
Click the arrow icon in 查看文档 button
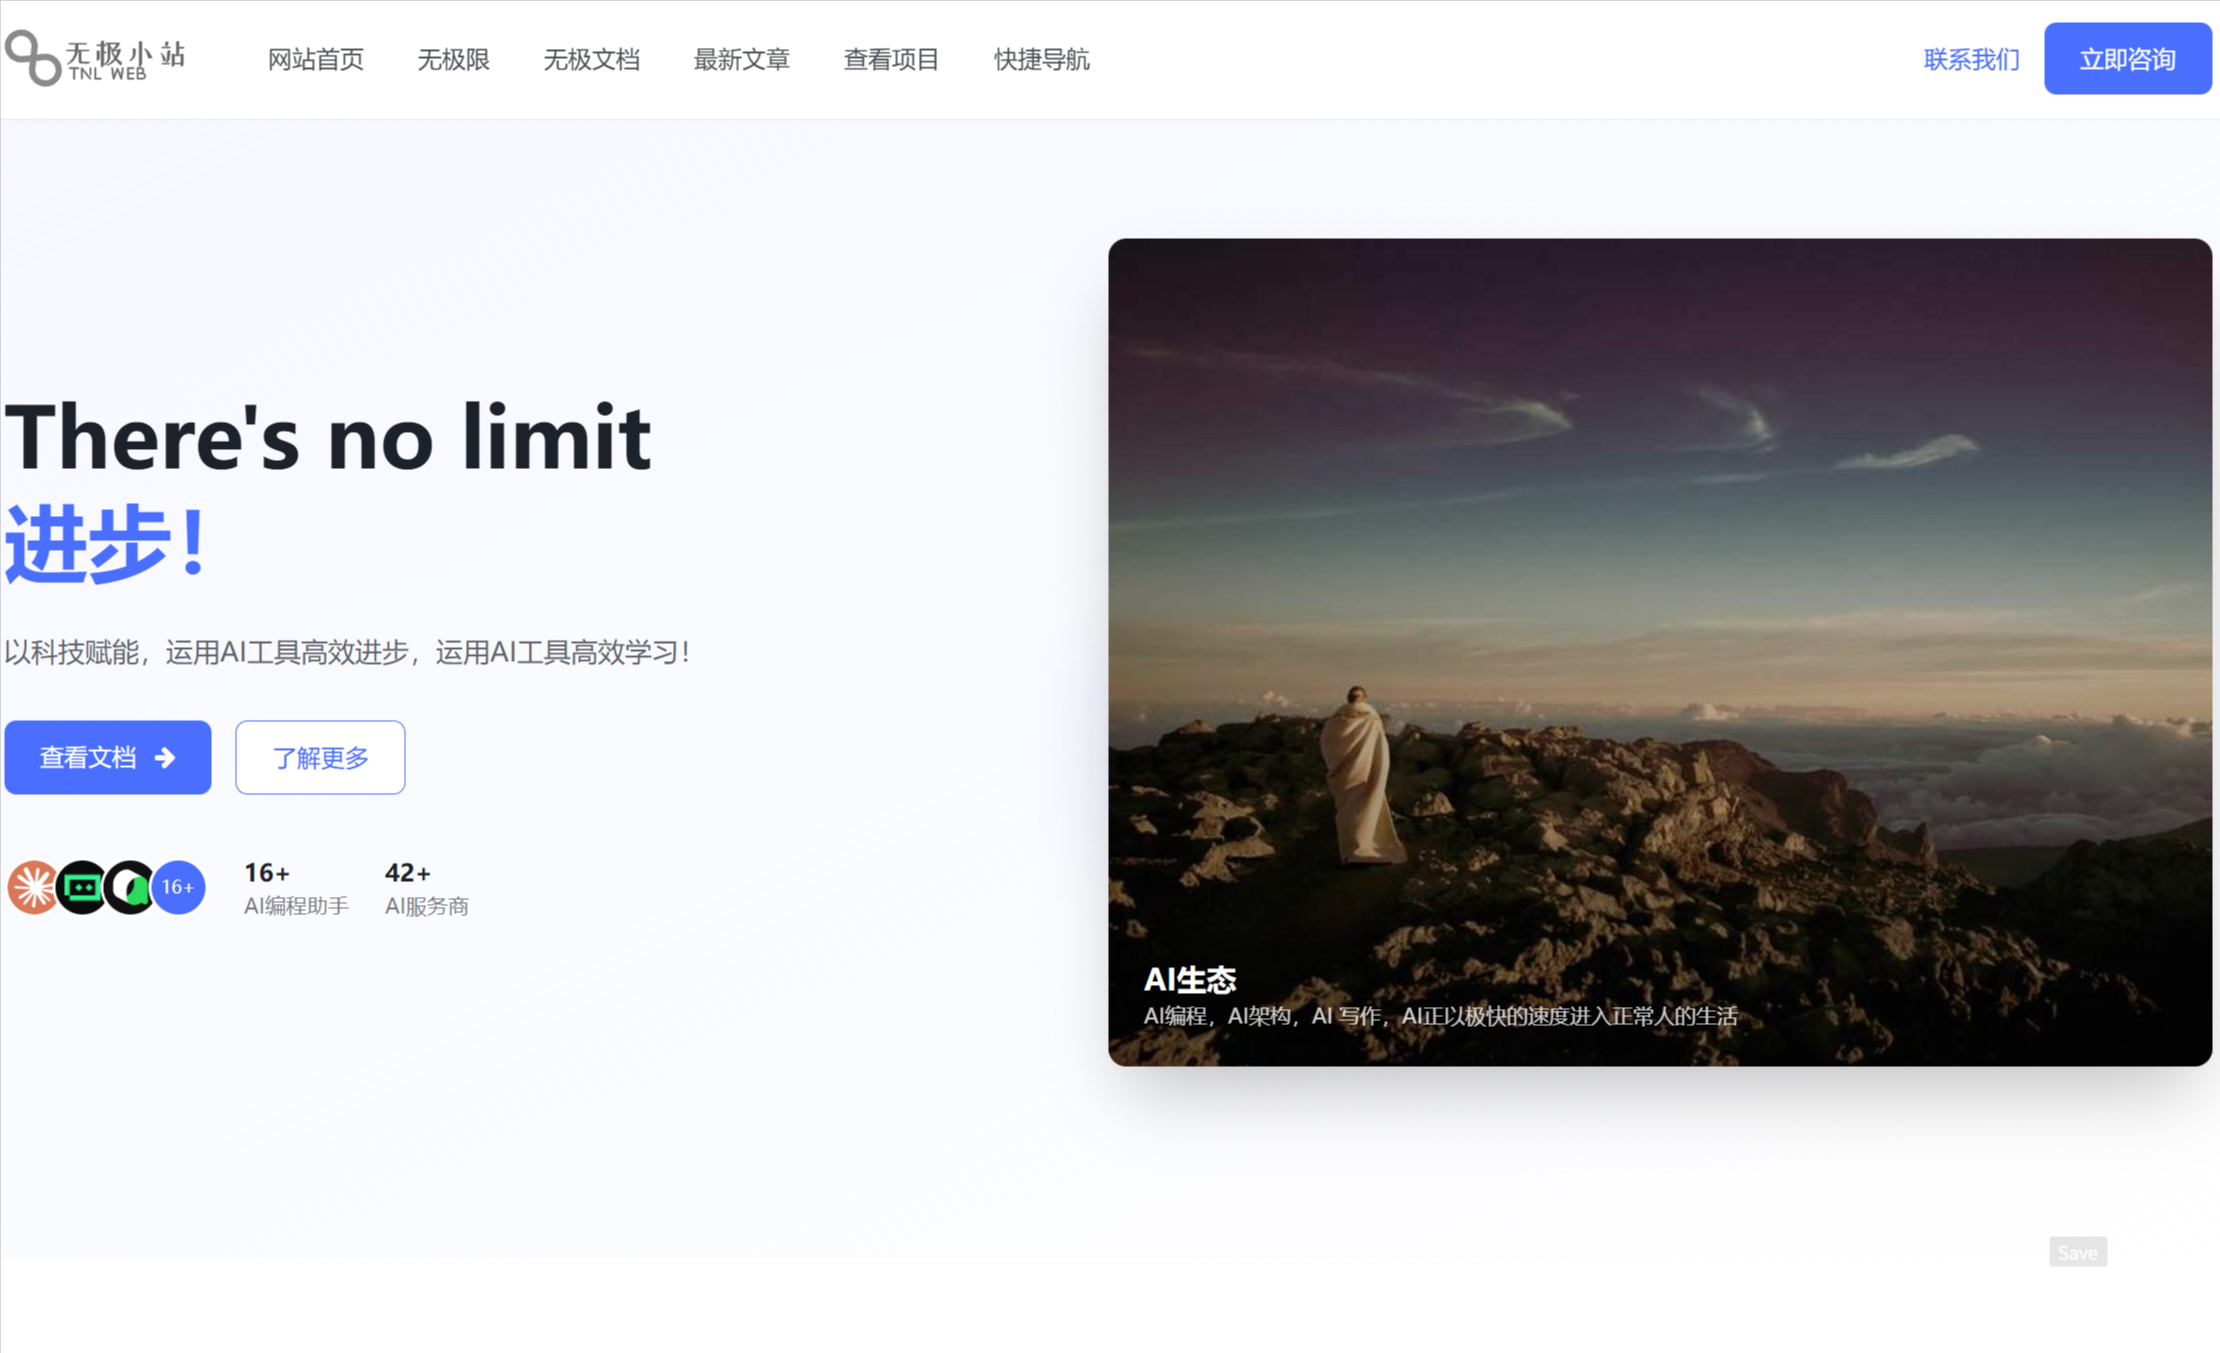(x=166, y=758)
